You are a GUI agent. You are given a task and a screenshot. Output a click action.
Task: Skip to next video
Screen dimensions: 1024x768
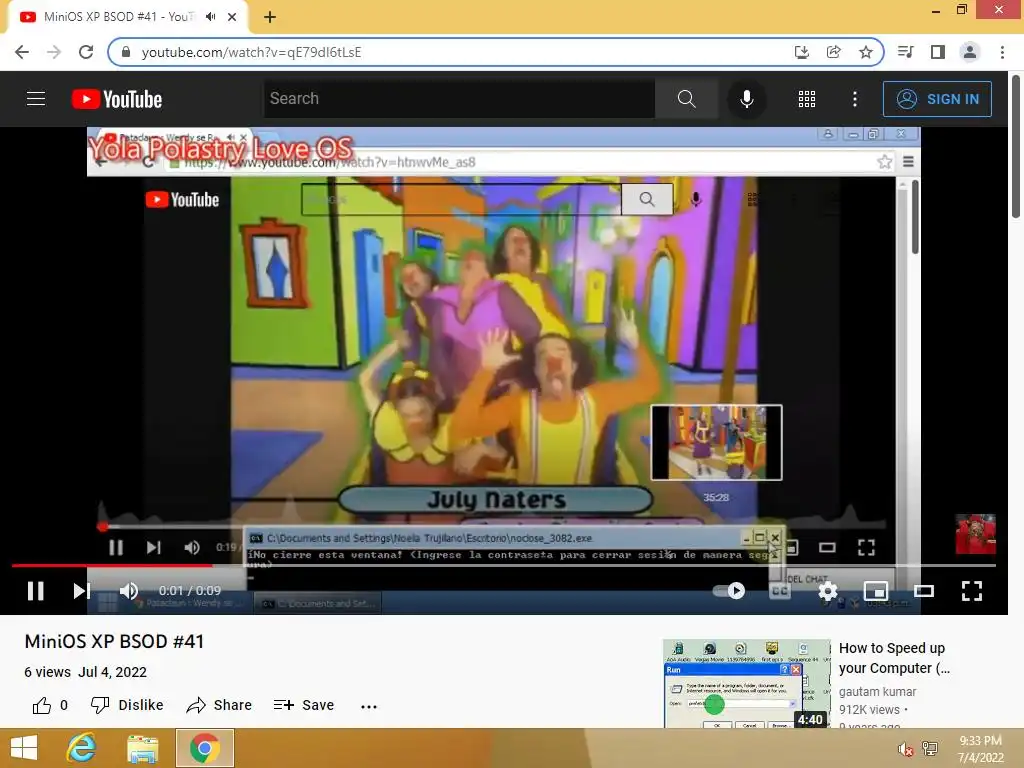(81, 591)
